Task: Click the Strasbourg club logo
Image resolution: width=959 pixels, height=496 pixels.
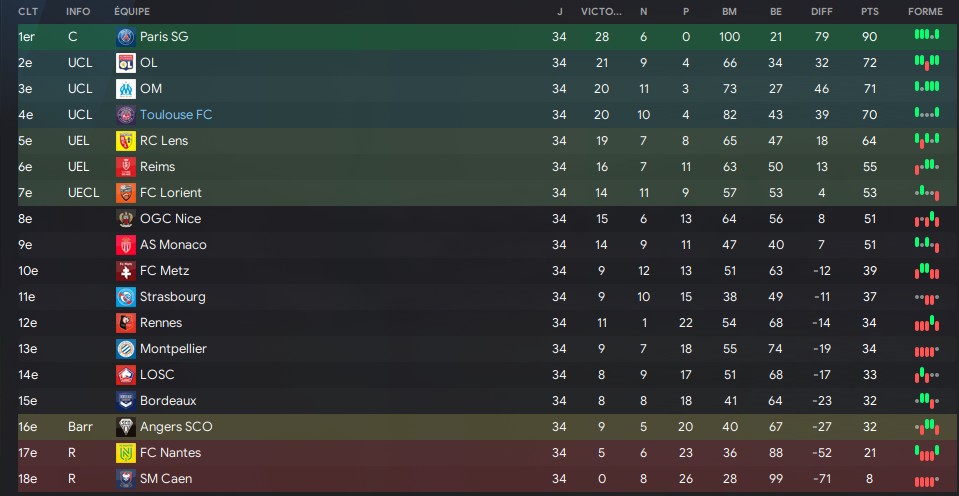Action: click(x=125, y=297)
